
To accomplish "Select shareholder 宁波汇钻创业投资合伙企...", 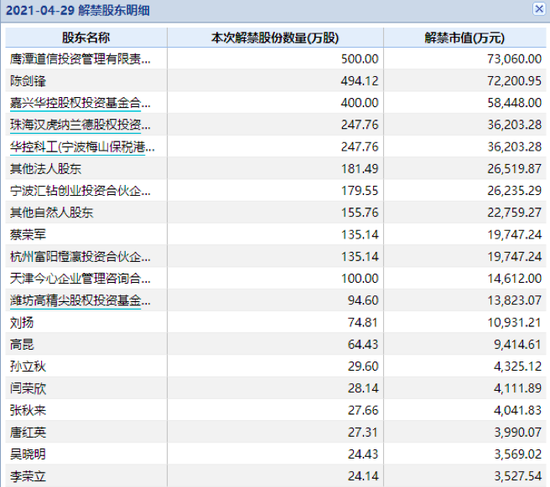I will (x=80, y=191).
